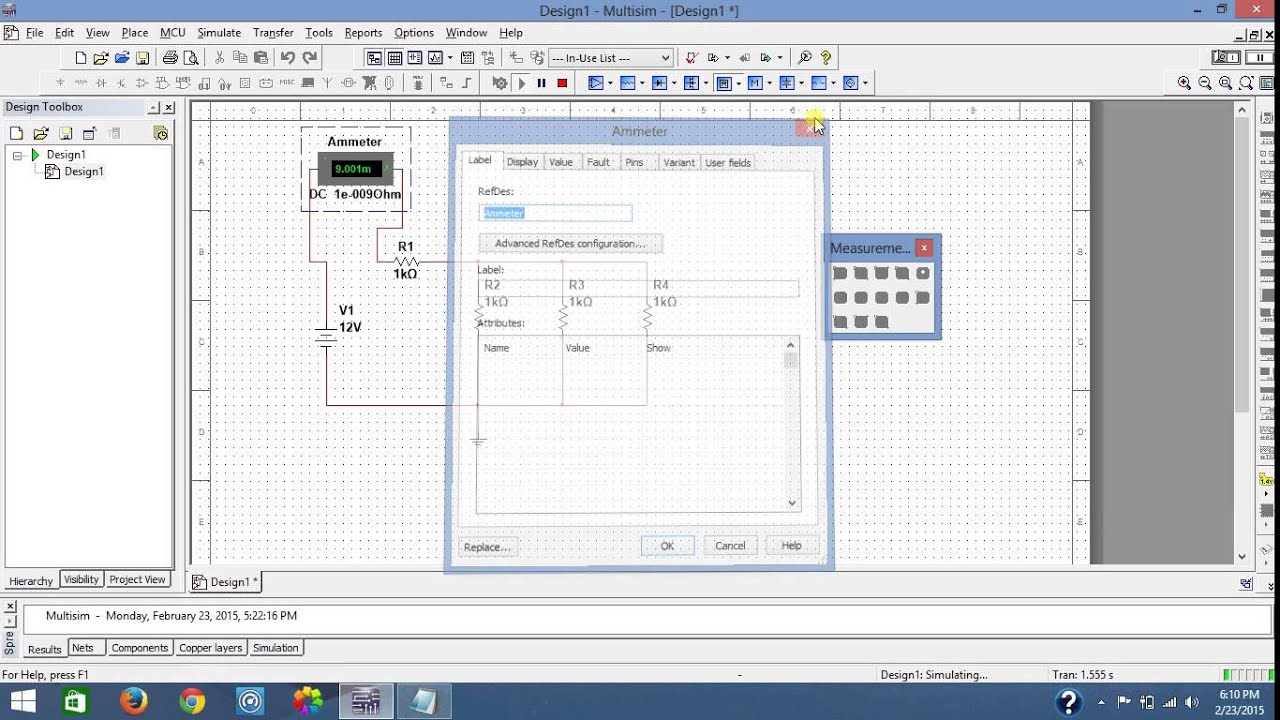Screen dimensions: 1280x720
Task: Open the dropdown arrow at the end of the instruments toolbar
Action: (x=865, y=83)
